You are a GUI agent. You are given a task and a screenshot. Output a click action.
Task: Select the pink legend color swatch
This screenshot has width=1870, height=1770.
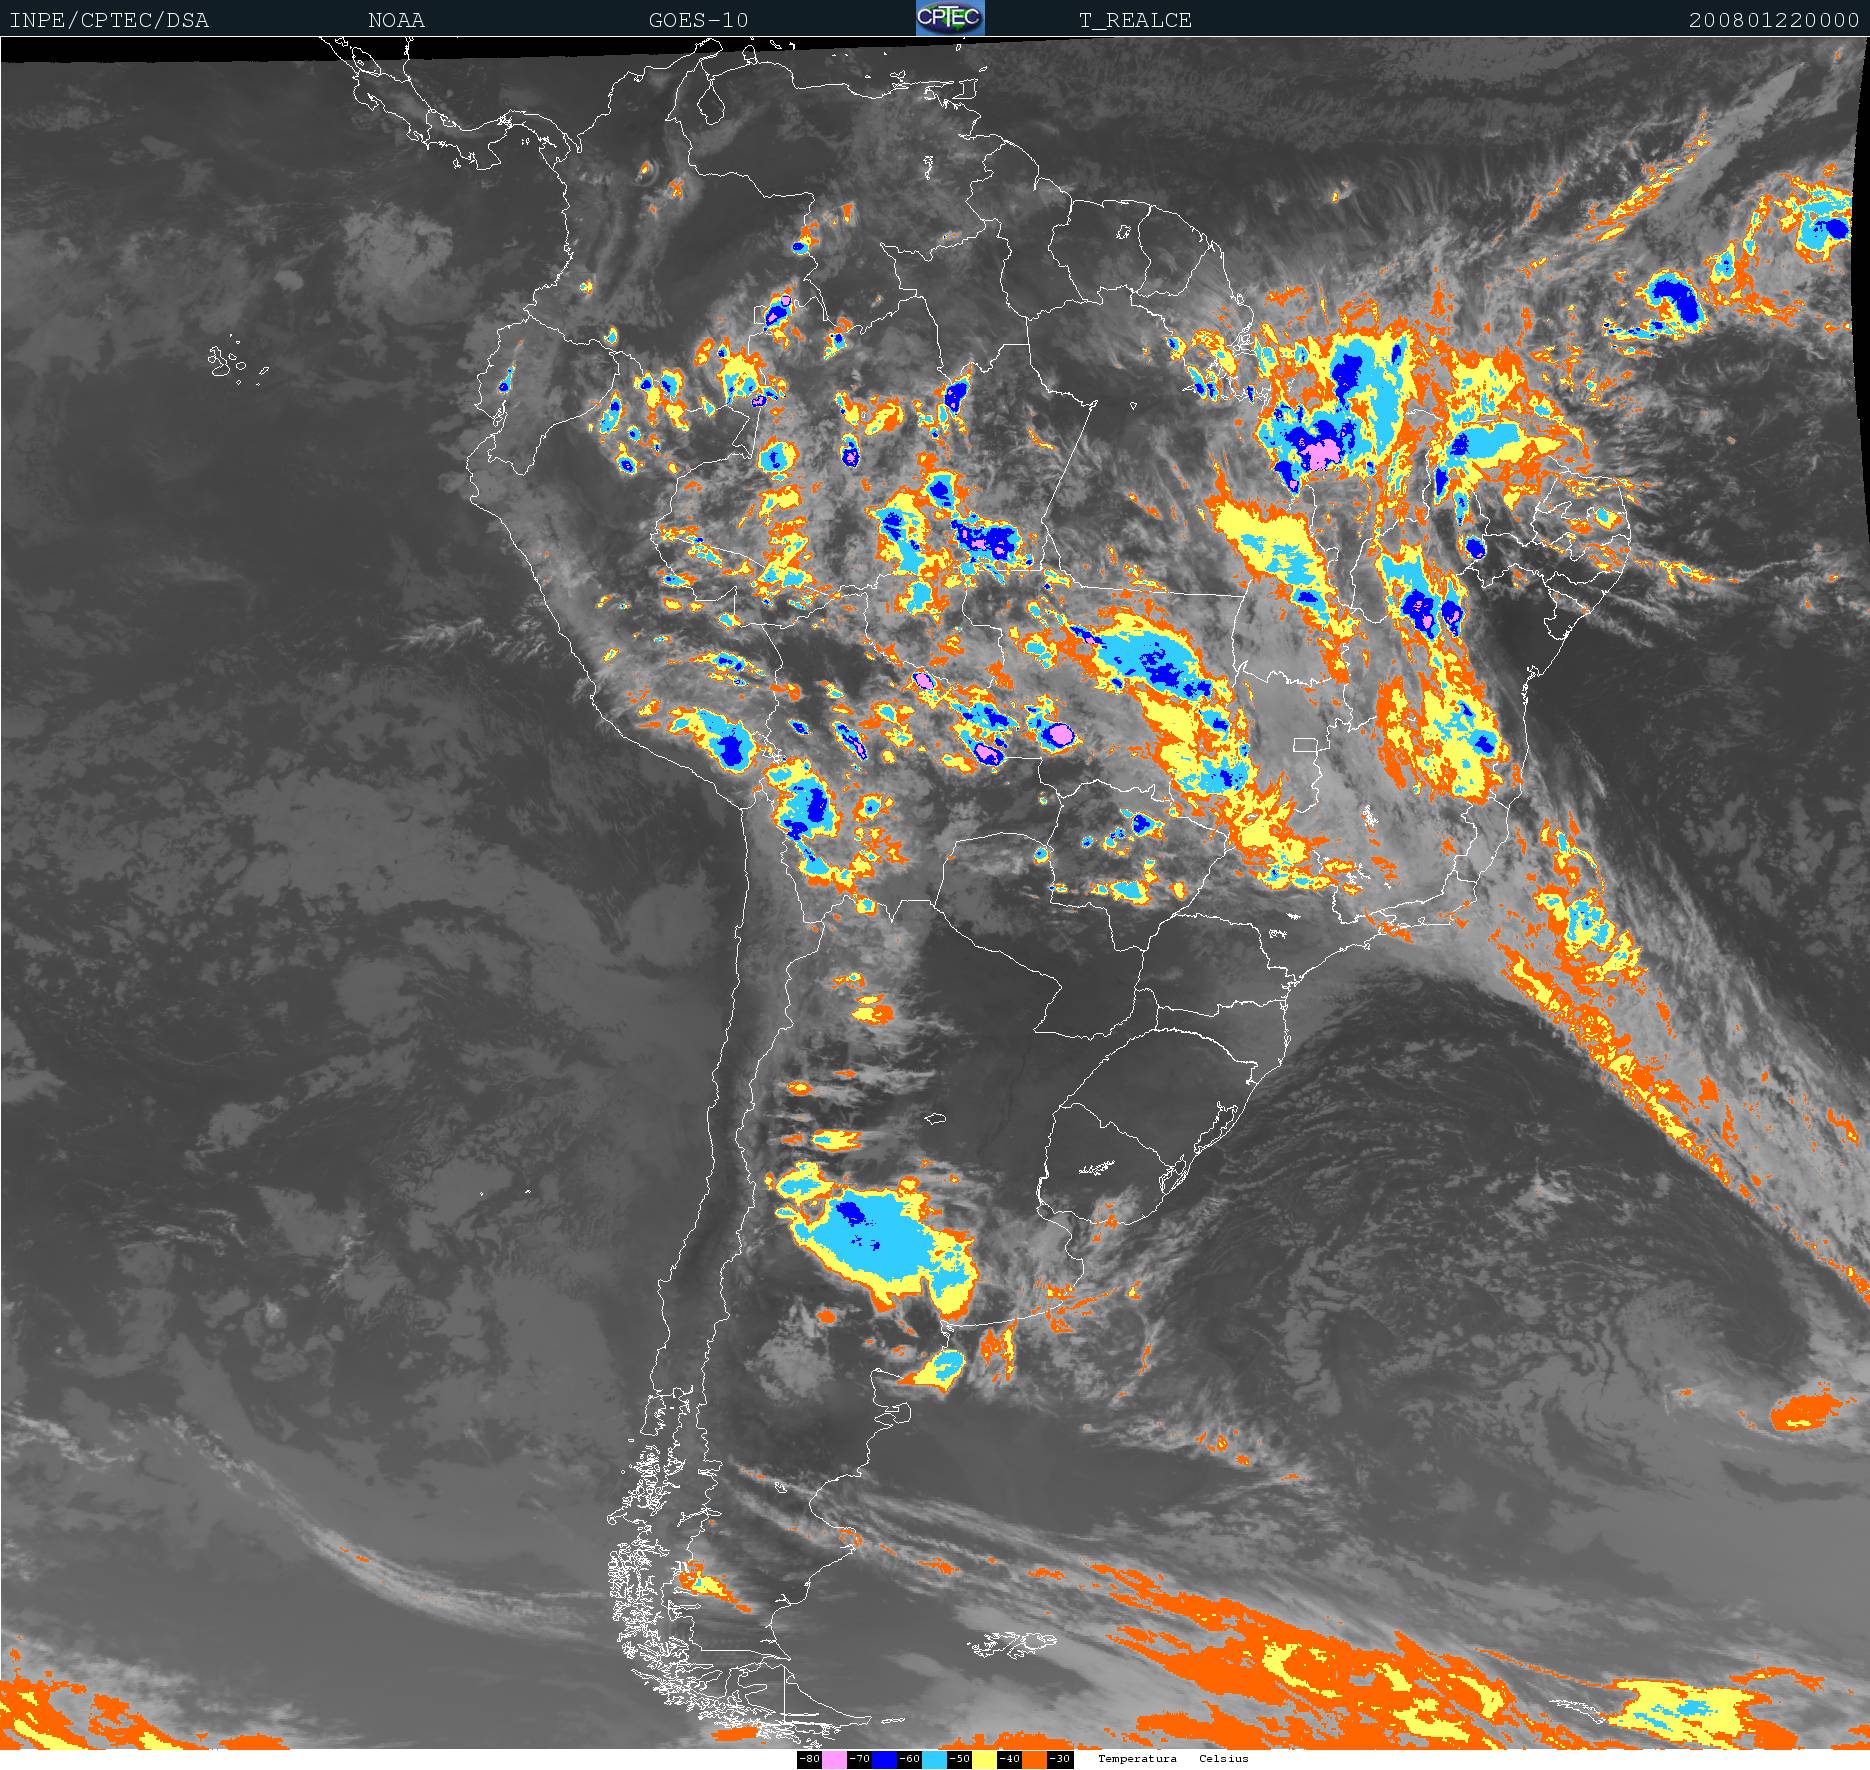click(834, 1759)
